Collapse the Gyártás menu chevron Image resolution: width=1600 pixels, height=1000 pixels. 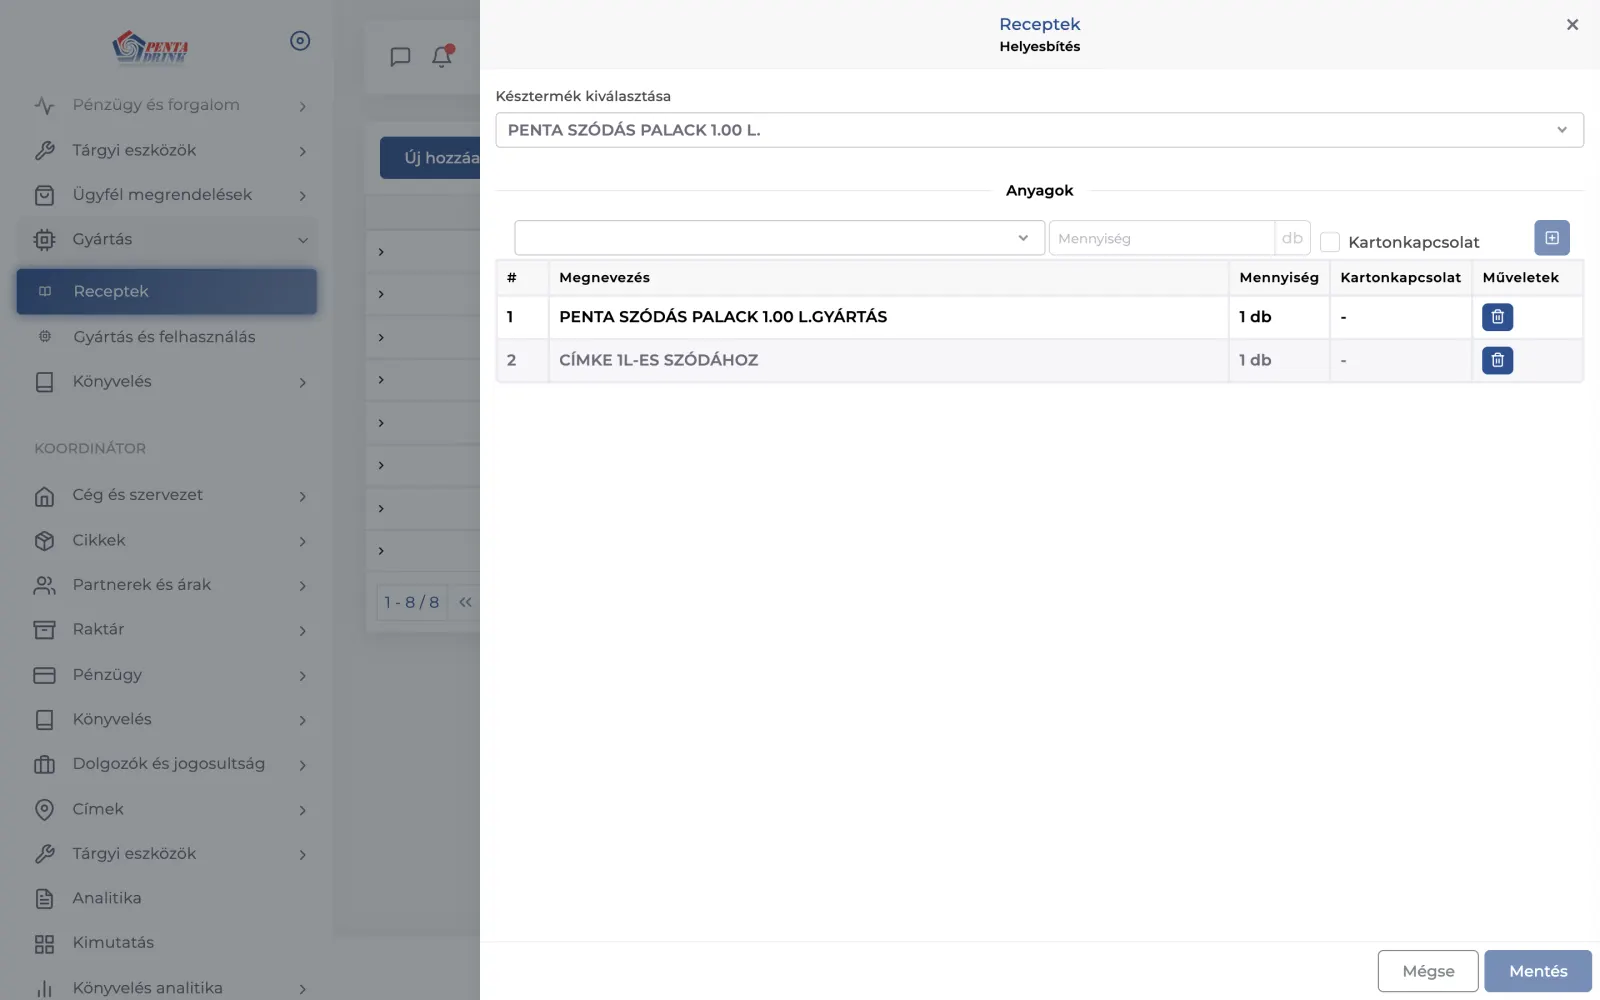(x=302, y=240)
